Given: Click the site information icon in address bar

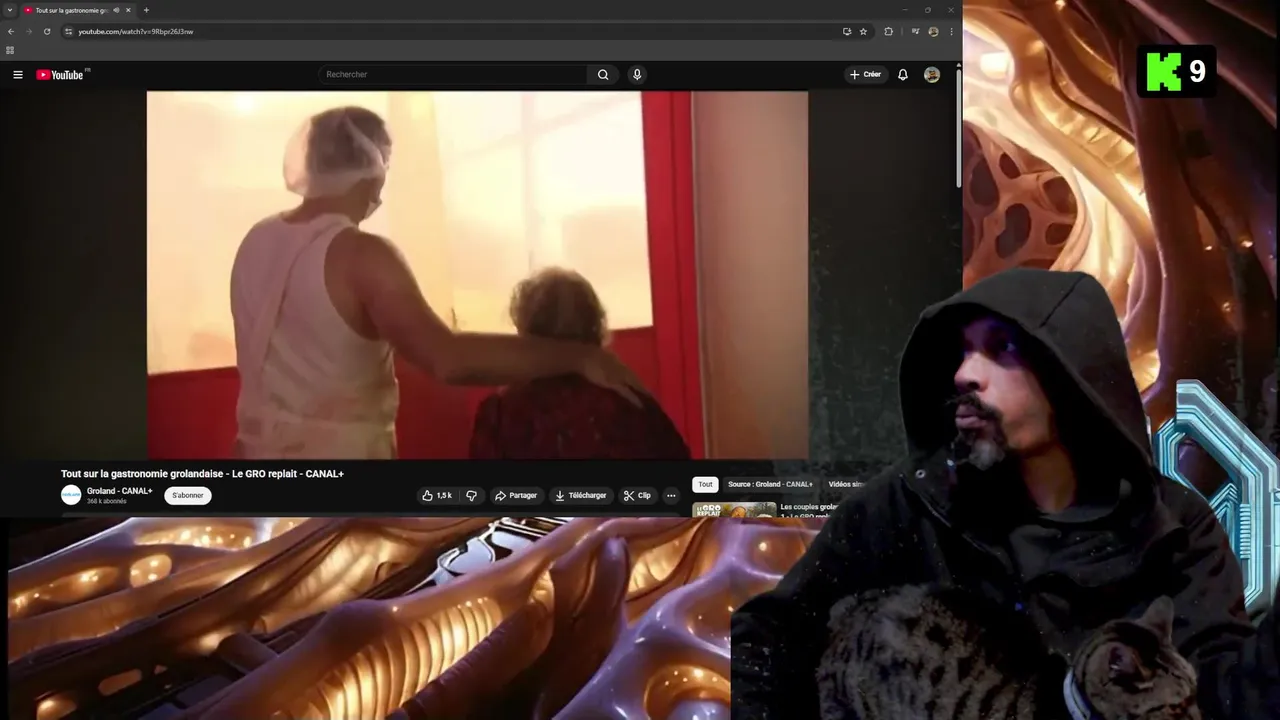Looking at the screenshot, I should 69,31.
